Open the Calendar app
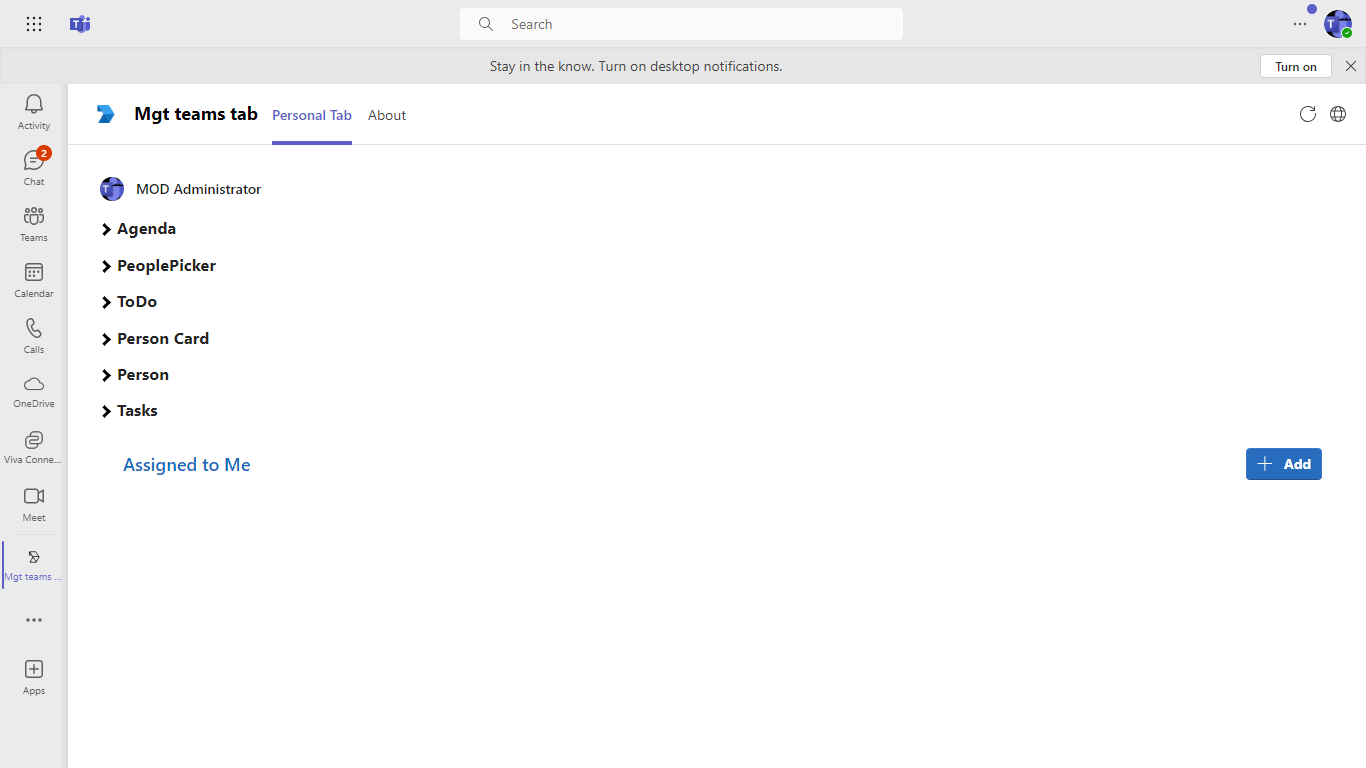Viewport: 1366px width, 768px height. 34,280
